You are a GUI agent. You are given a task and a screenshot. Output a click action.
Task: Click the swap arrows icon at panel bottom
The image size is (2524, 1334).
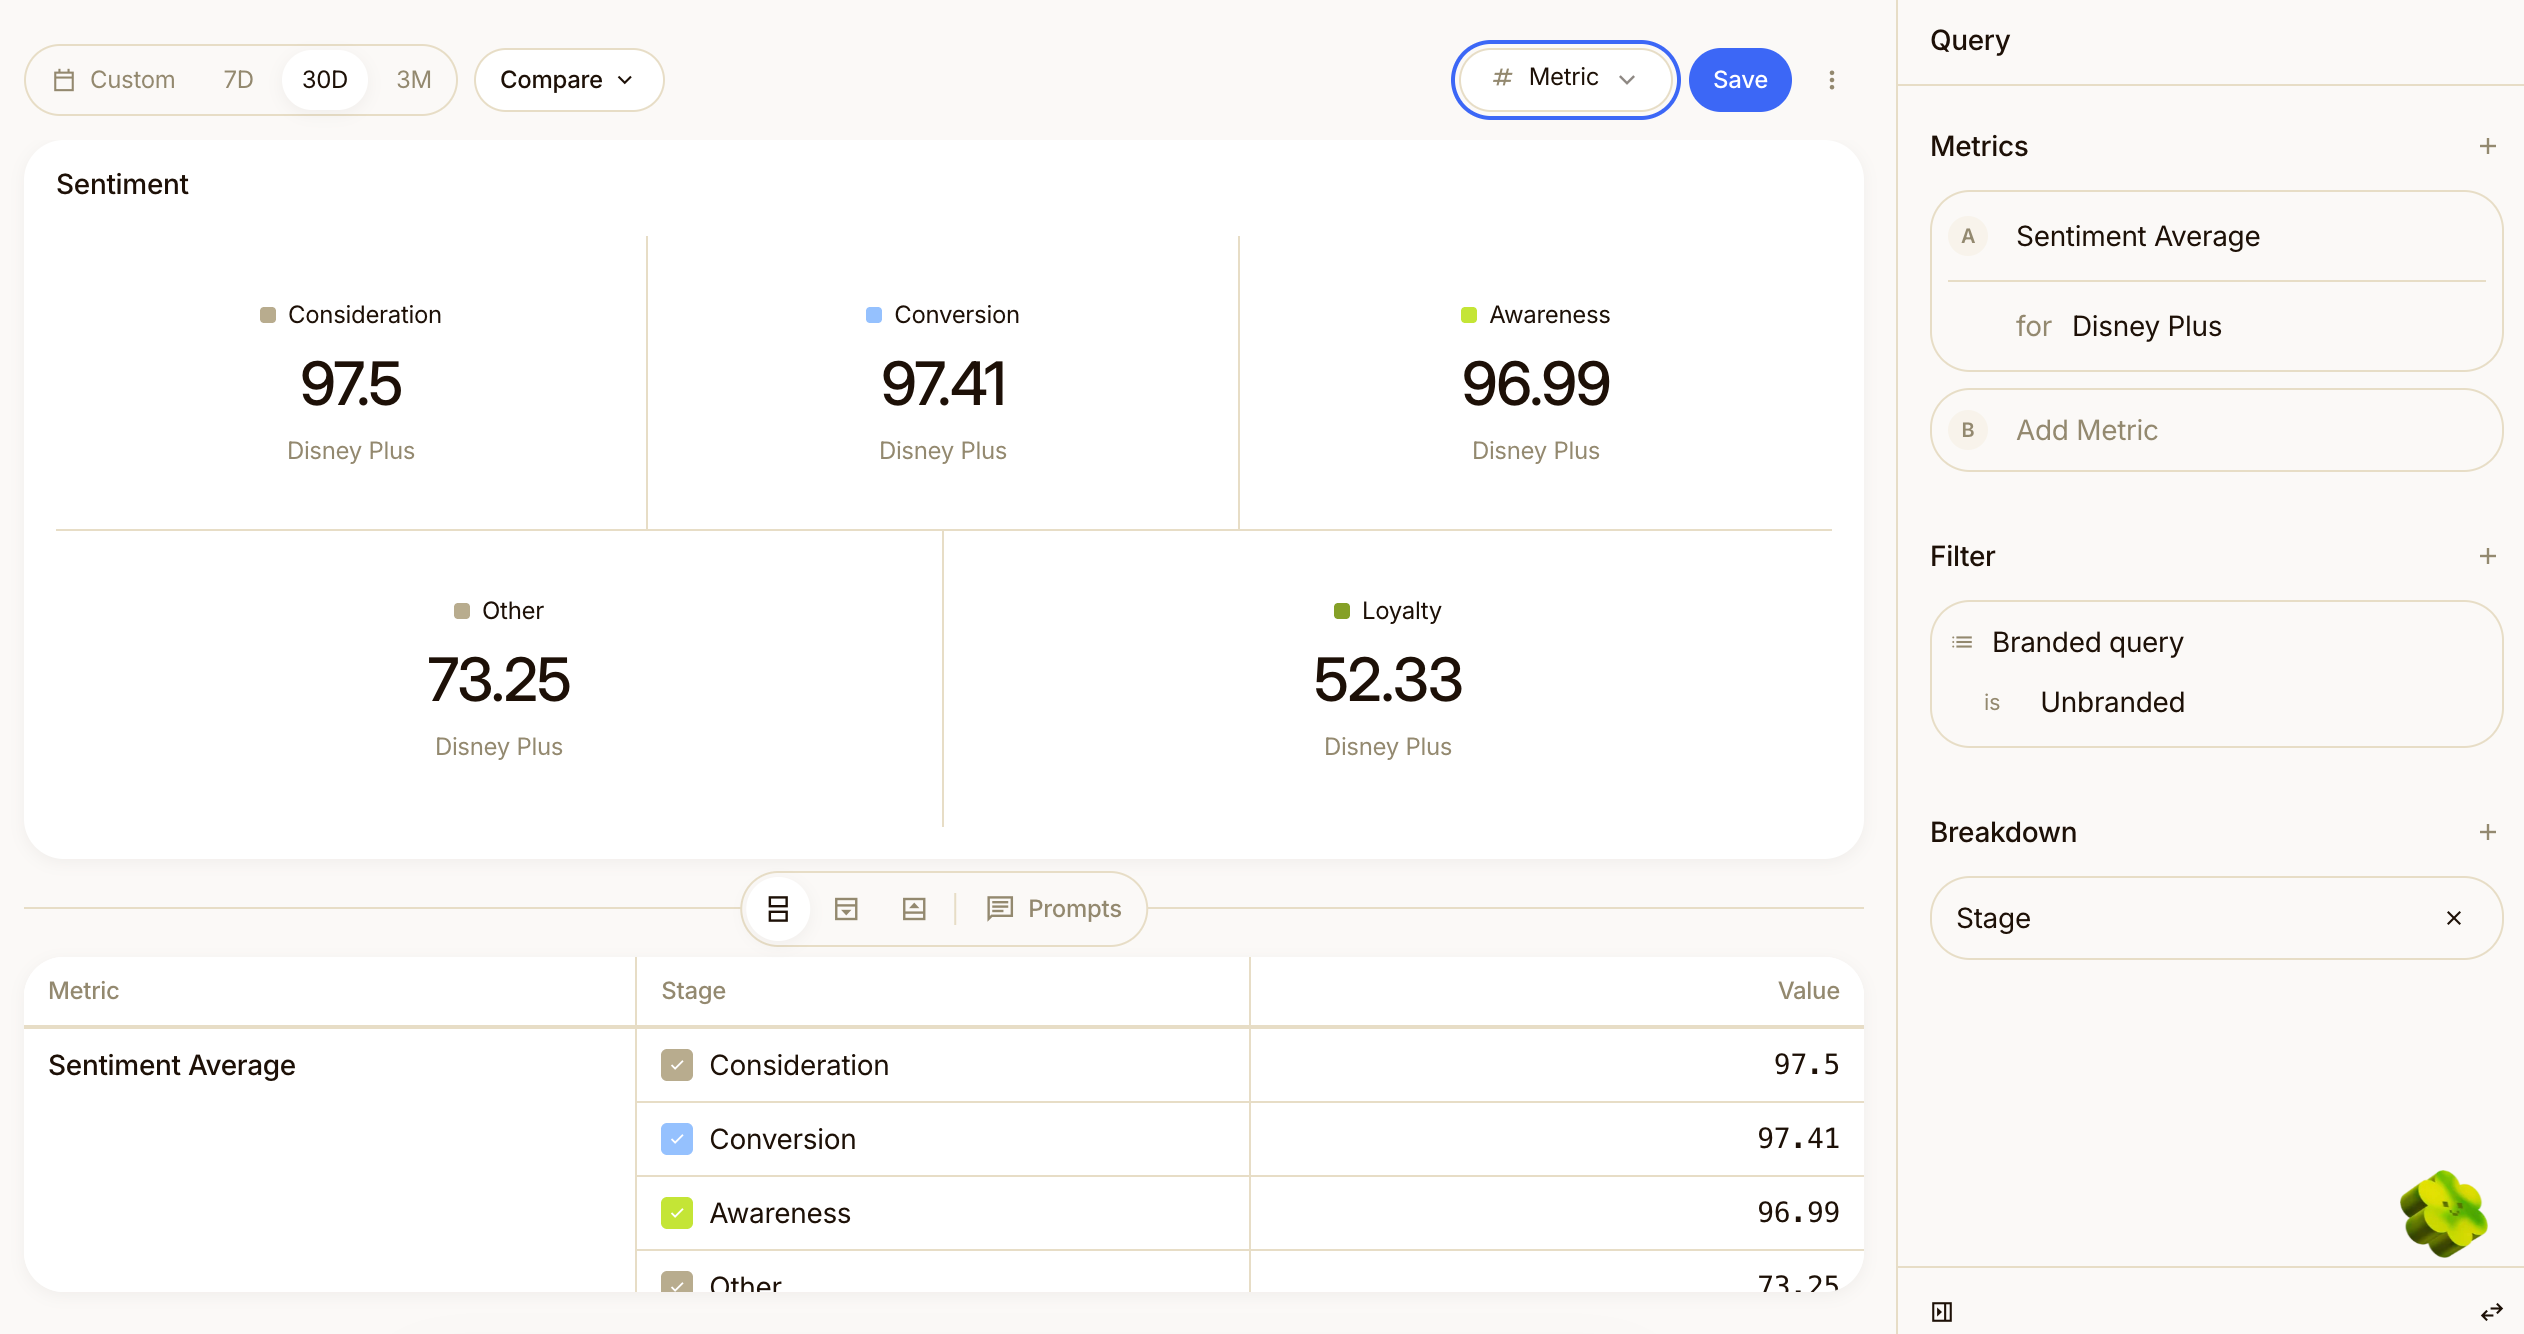[2492, 1312]
